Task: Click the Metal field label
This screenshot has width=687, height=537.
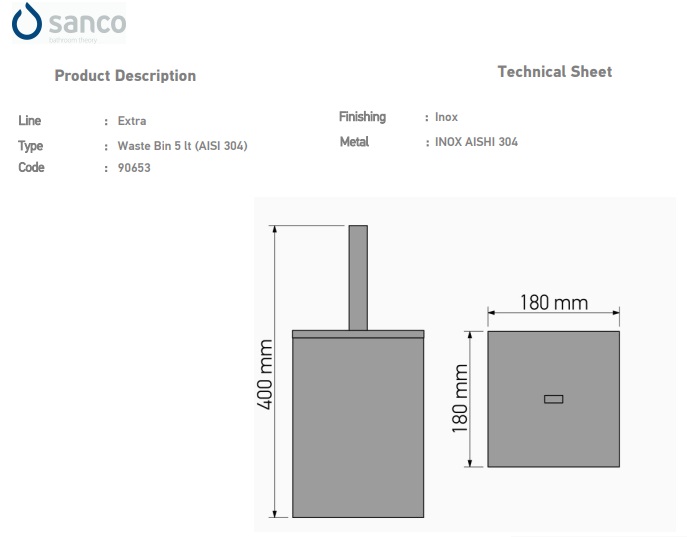Action: pyautogui.click(x=354, y=142)
